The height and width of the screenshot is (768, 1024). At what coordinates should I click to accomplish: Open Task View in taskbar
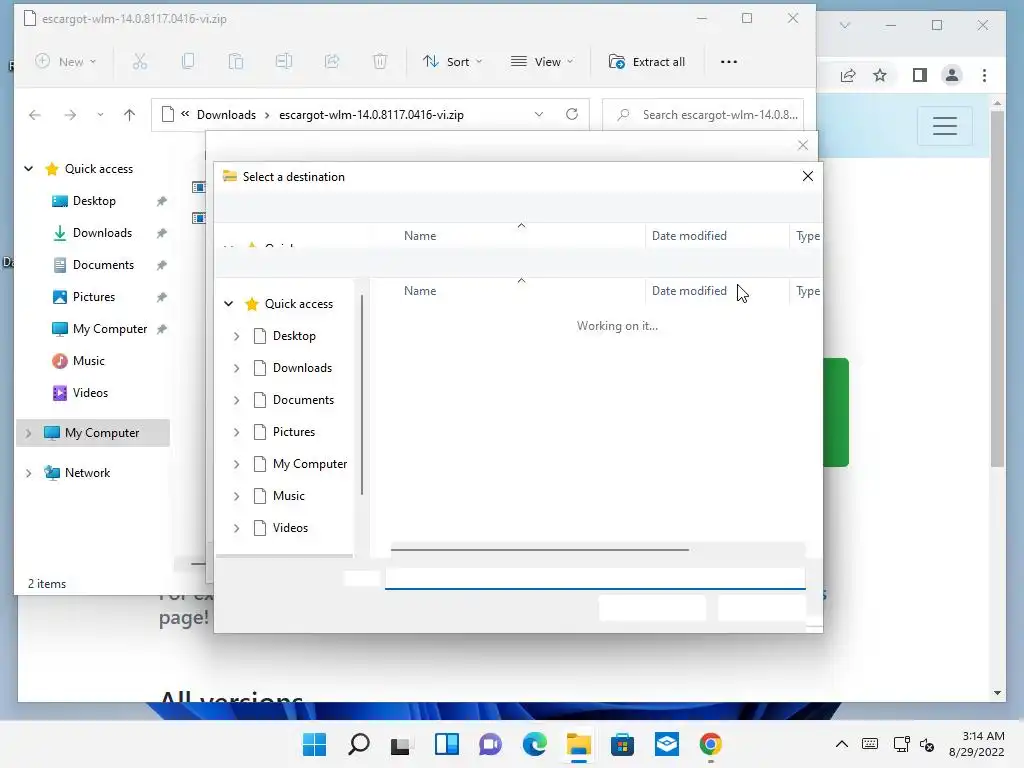[x=400, y=744]
